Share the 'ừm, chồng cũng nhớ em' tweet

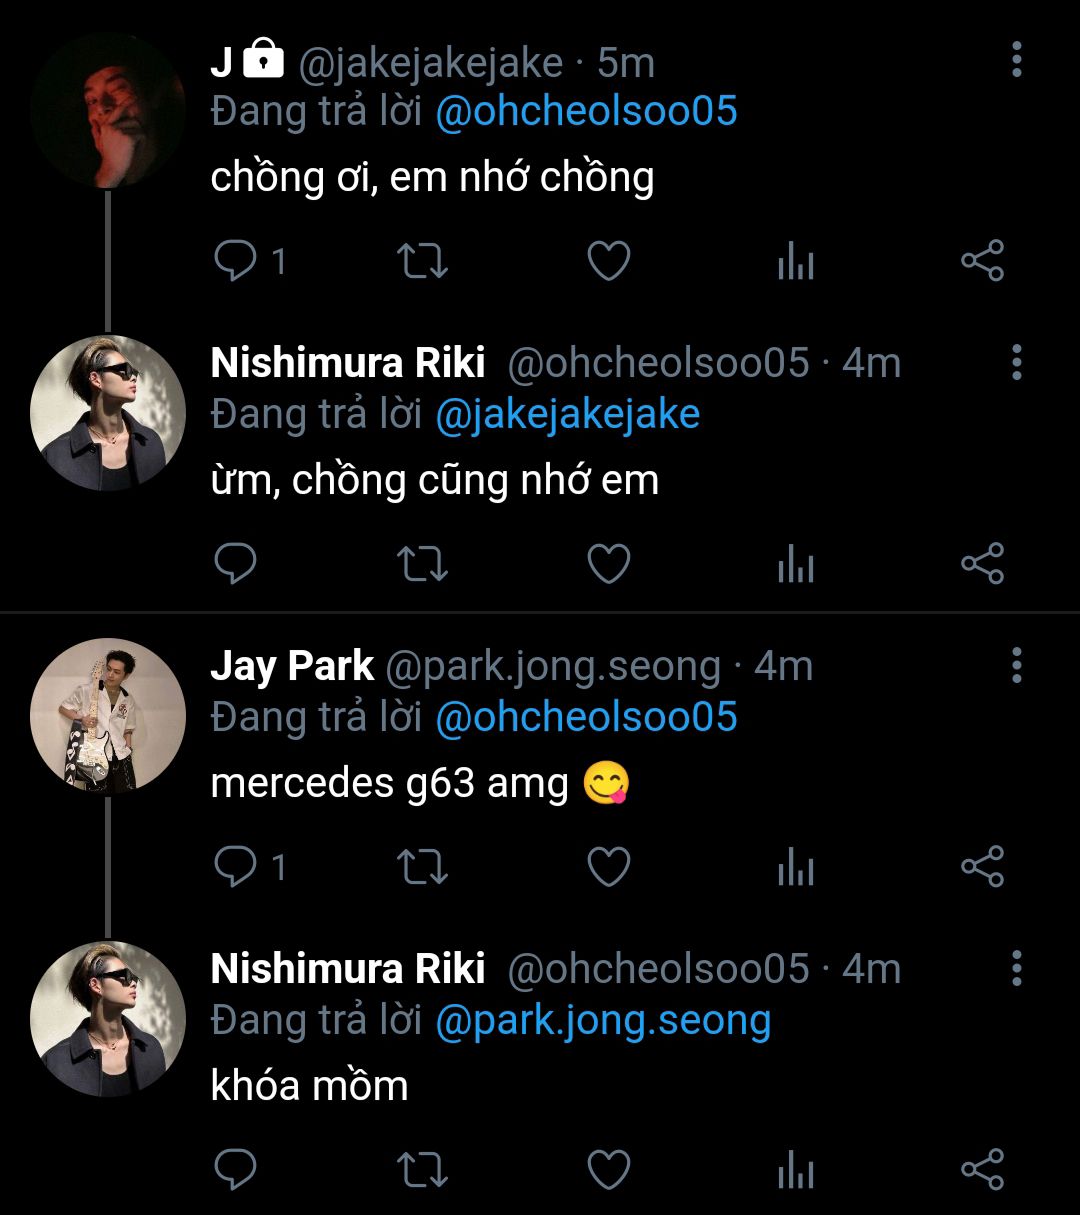click(x=982, y=564)
